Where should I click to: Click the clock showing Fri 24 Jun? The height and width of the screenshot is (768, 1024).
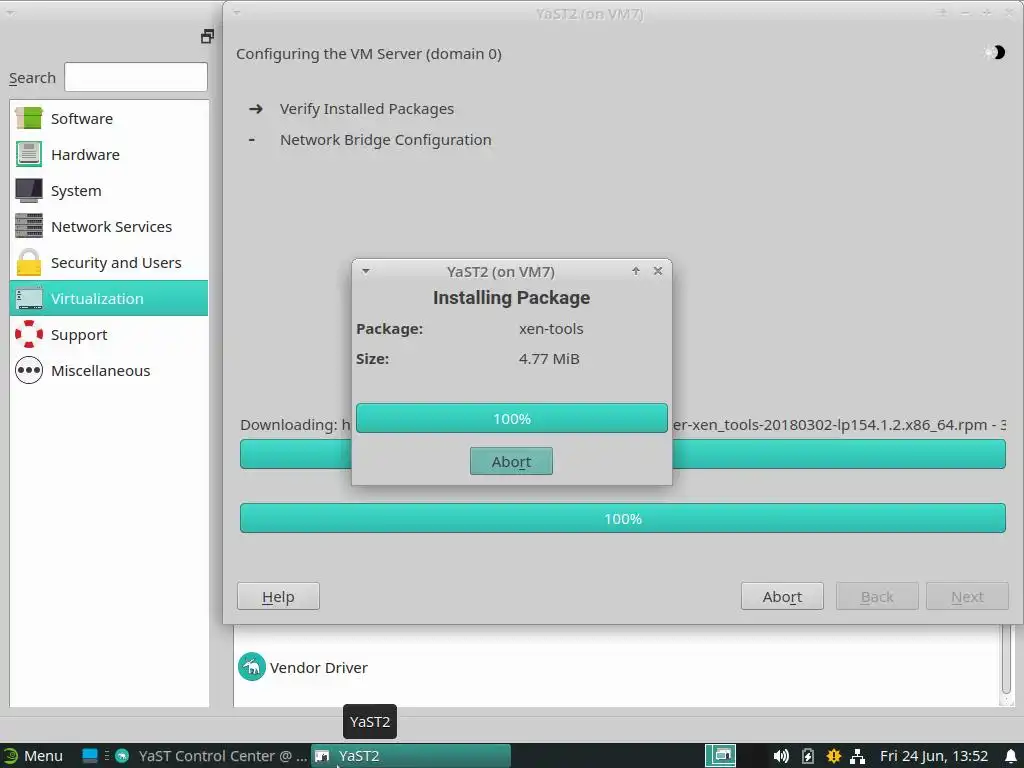tap(933, 756)
